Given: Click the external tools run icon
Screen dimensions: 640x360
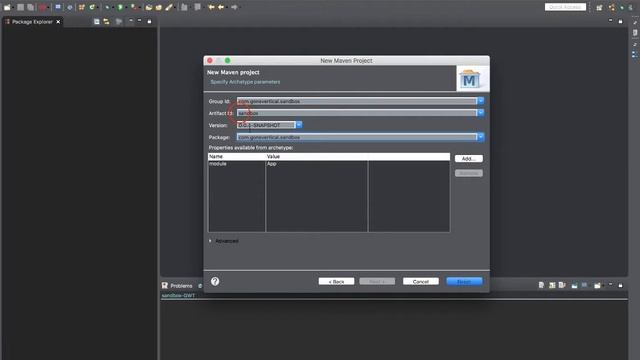Looking at the screenshot, I should (x=133, y=7).
